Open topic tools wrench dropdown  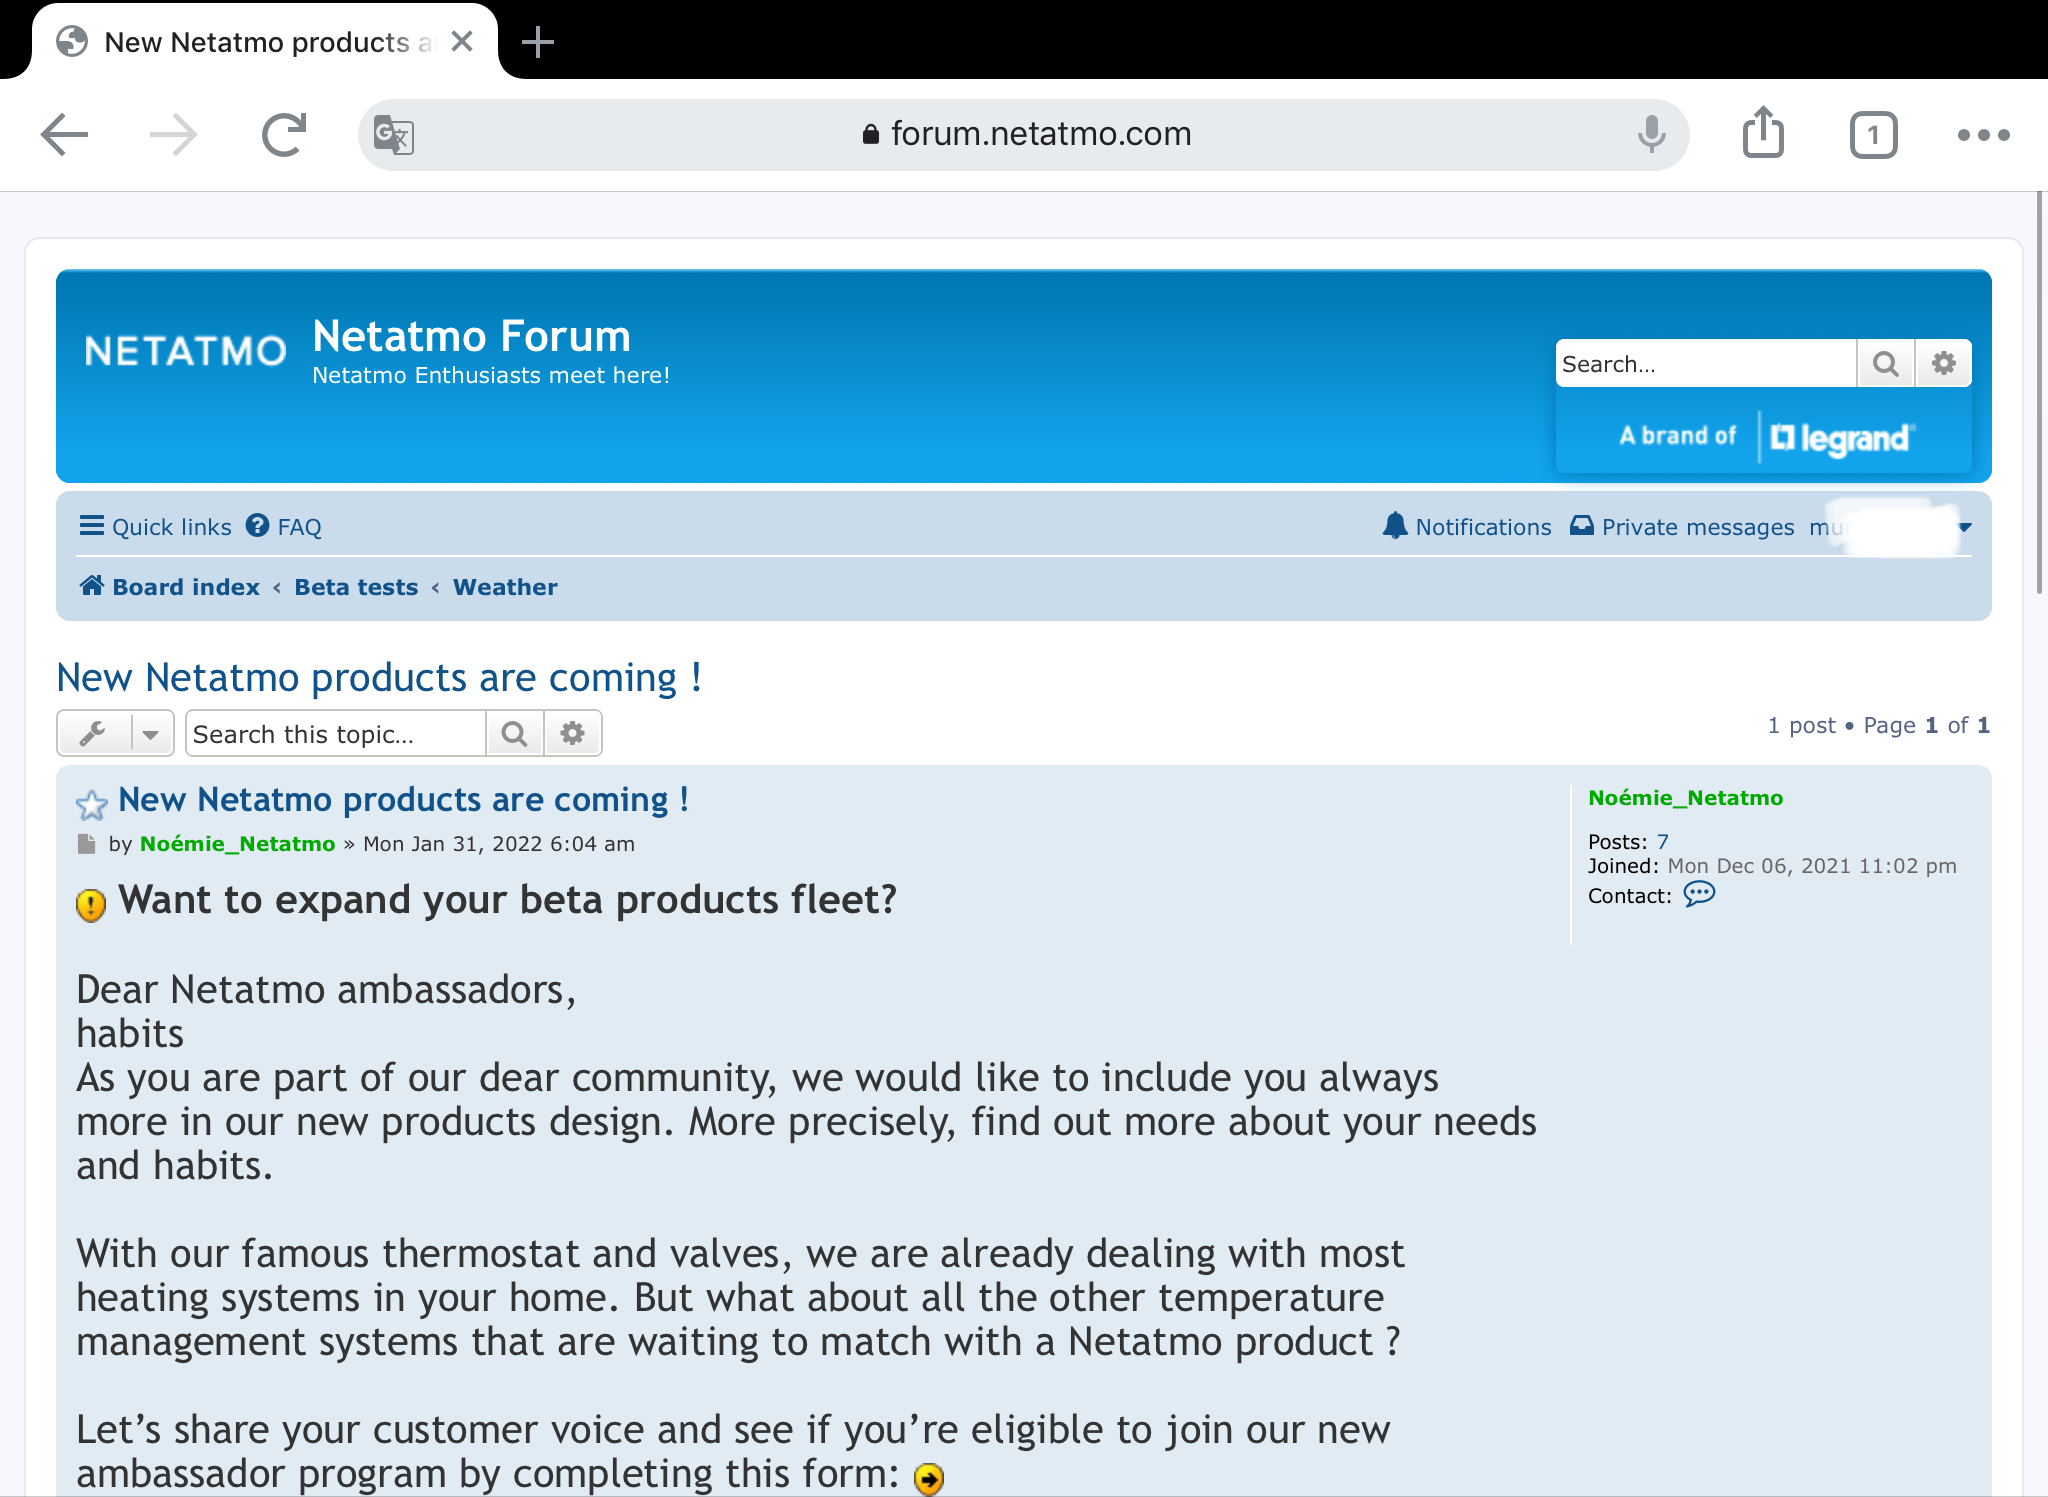[x=115, y=734]
